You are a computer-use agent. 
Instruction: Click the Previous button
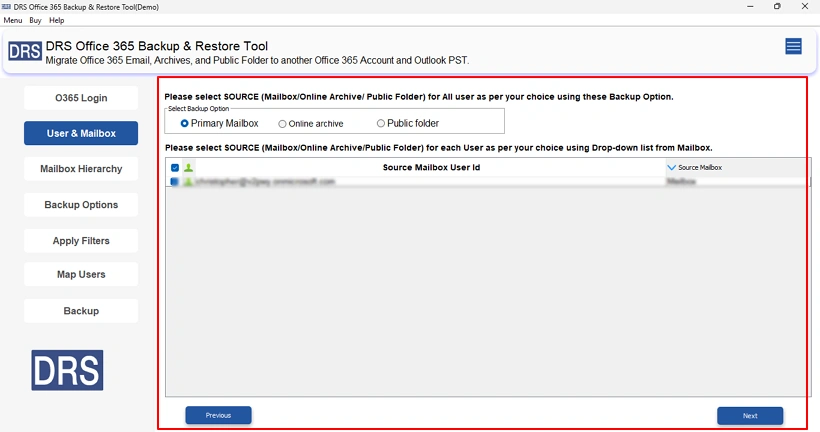tap(218, 415)
